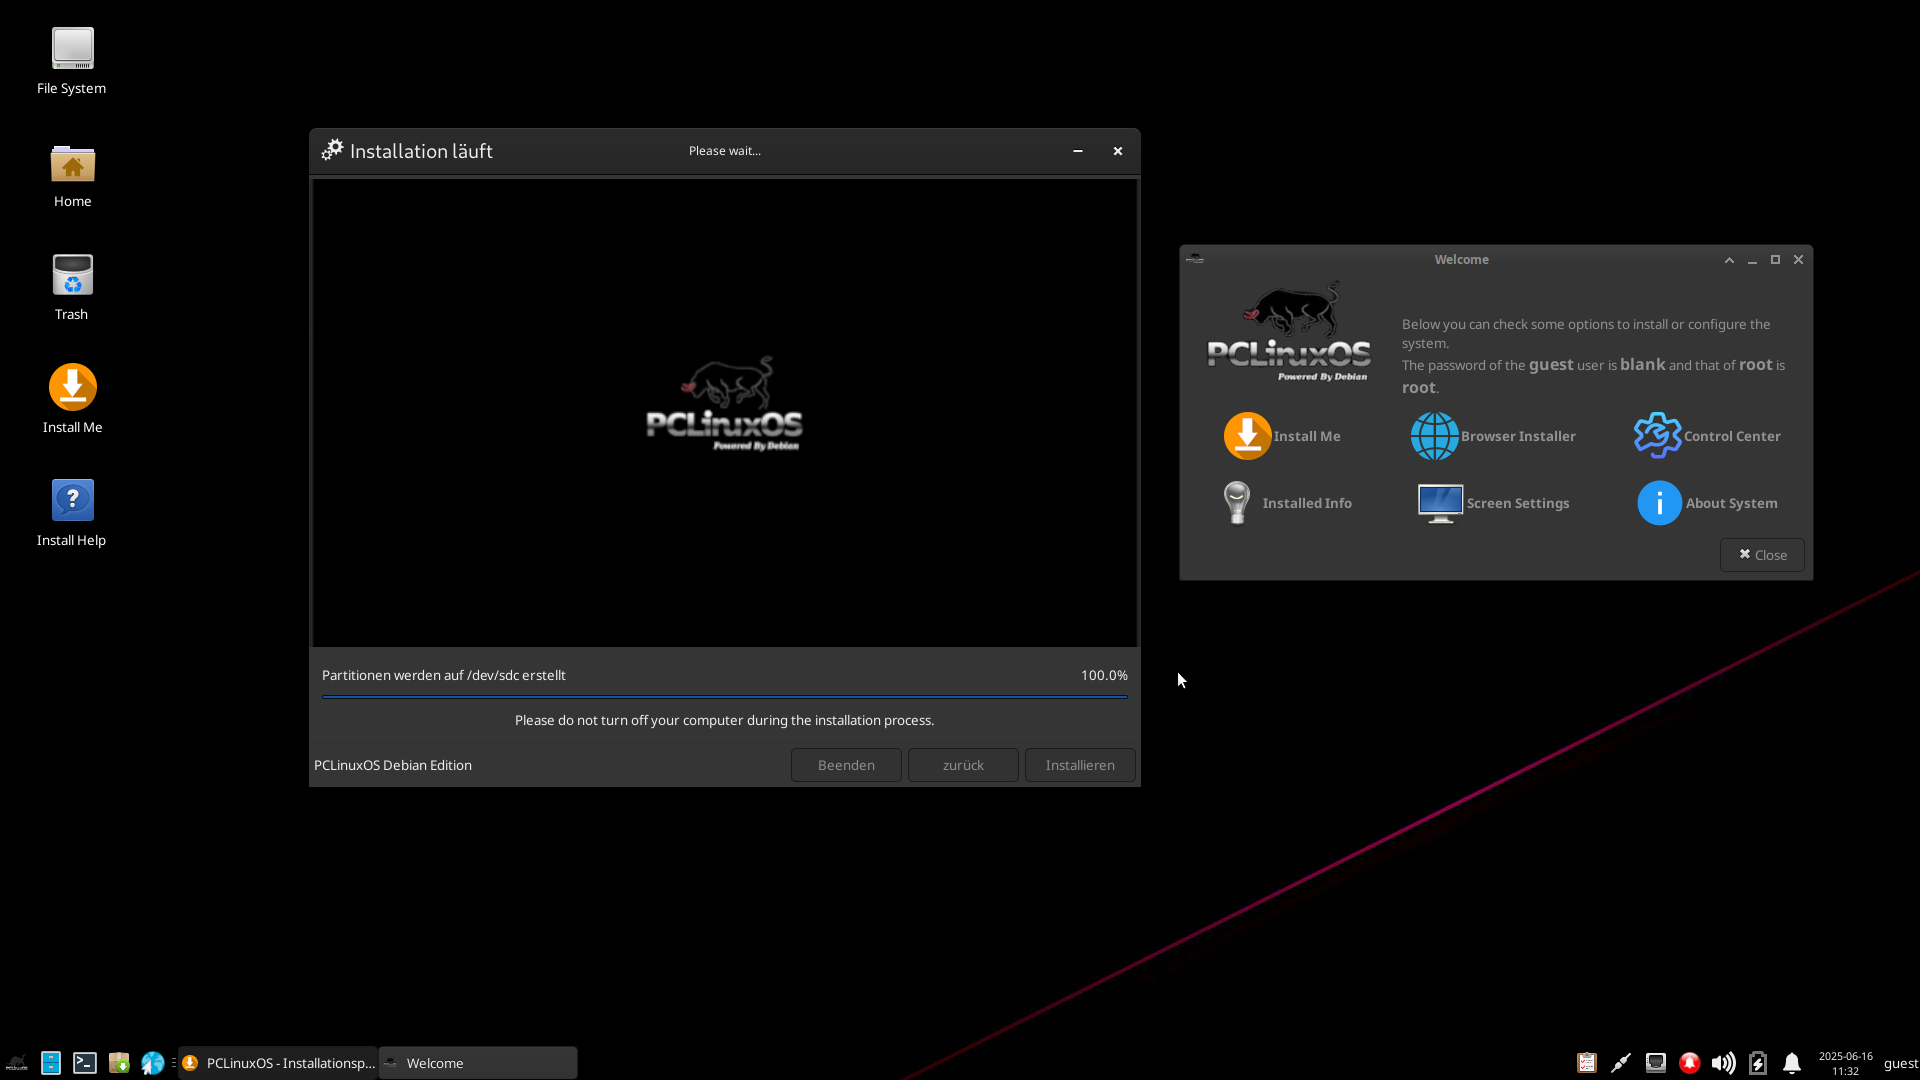The width and height of the screenshot is (1920, 1080).
Task: Launch Browser Installer from Welcome window
Action: 1434,436
